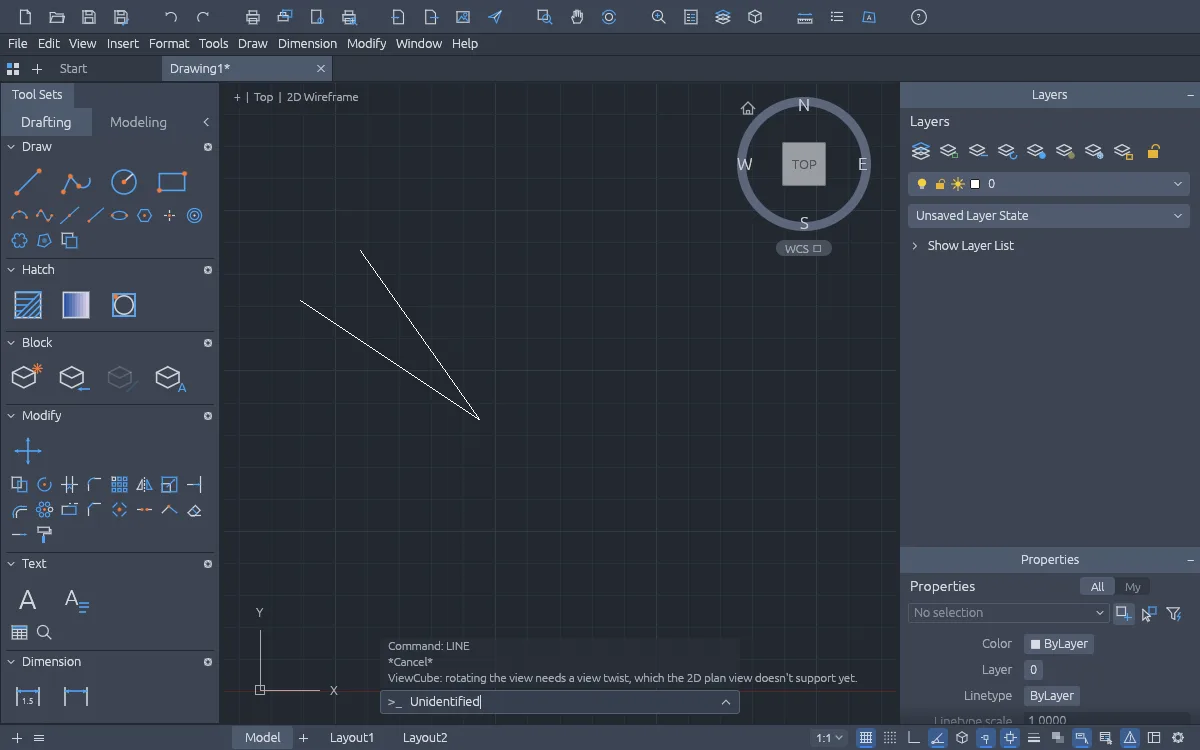The image size is (1200, 750).
Task: Click the Insert Block icon
Action: point(75,378)
